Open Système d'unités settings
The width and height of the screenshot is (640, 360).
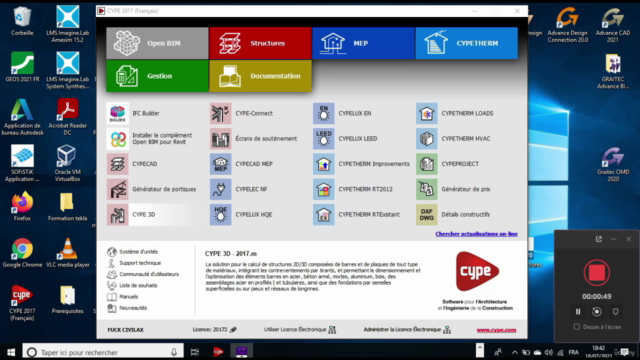coord(133,252)
